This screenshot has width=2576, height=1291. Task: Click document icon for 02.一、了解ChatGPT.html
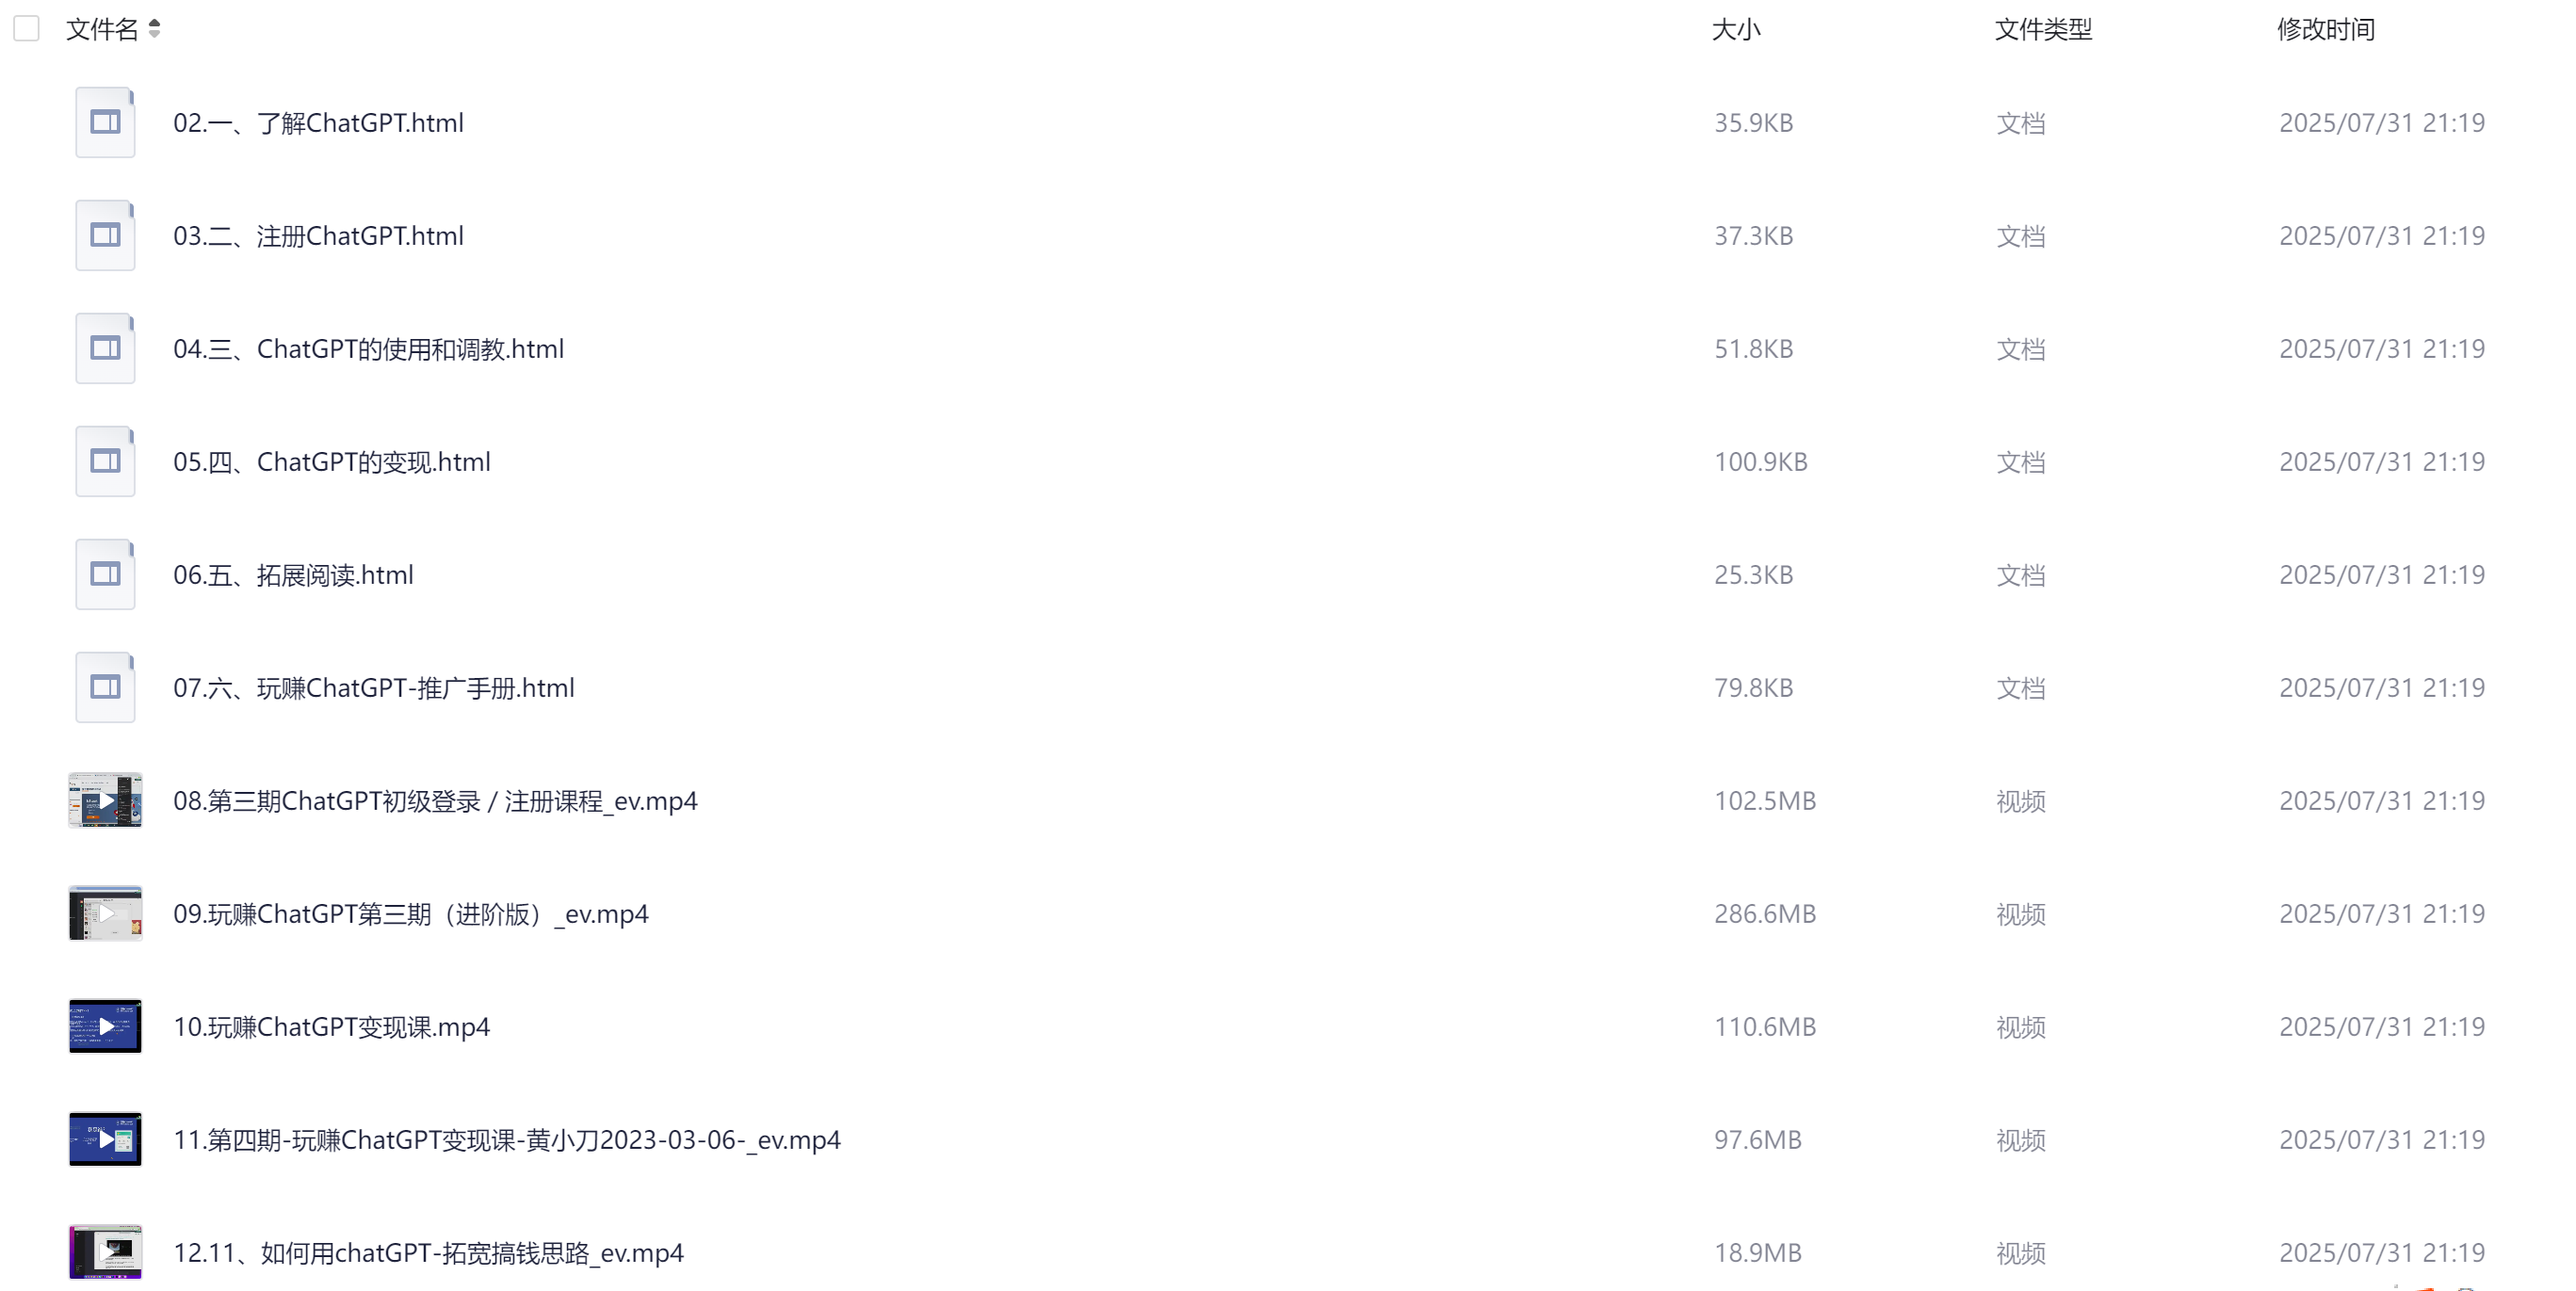tap(105, 122)
